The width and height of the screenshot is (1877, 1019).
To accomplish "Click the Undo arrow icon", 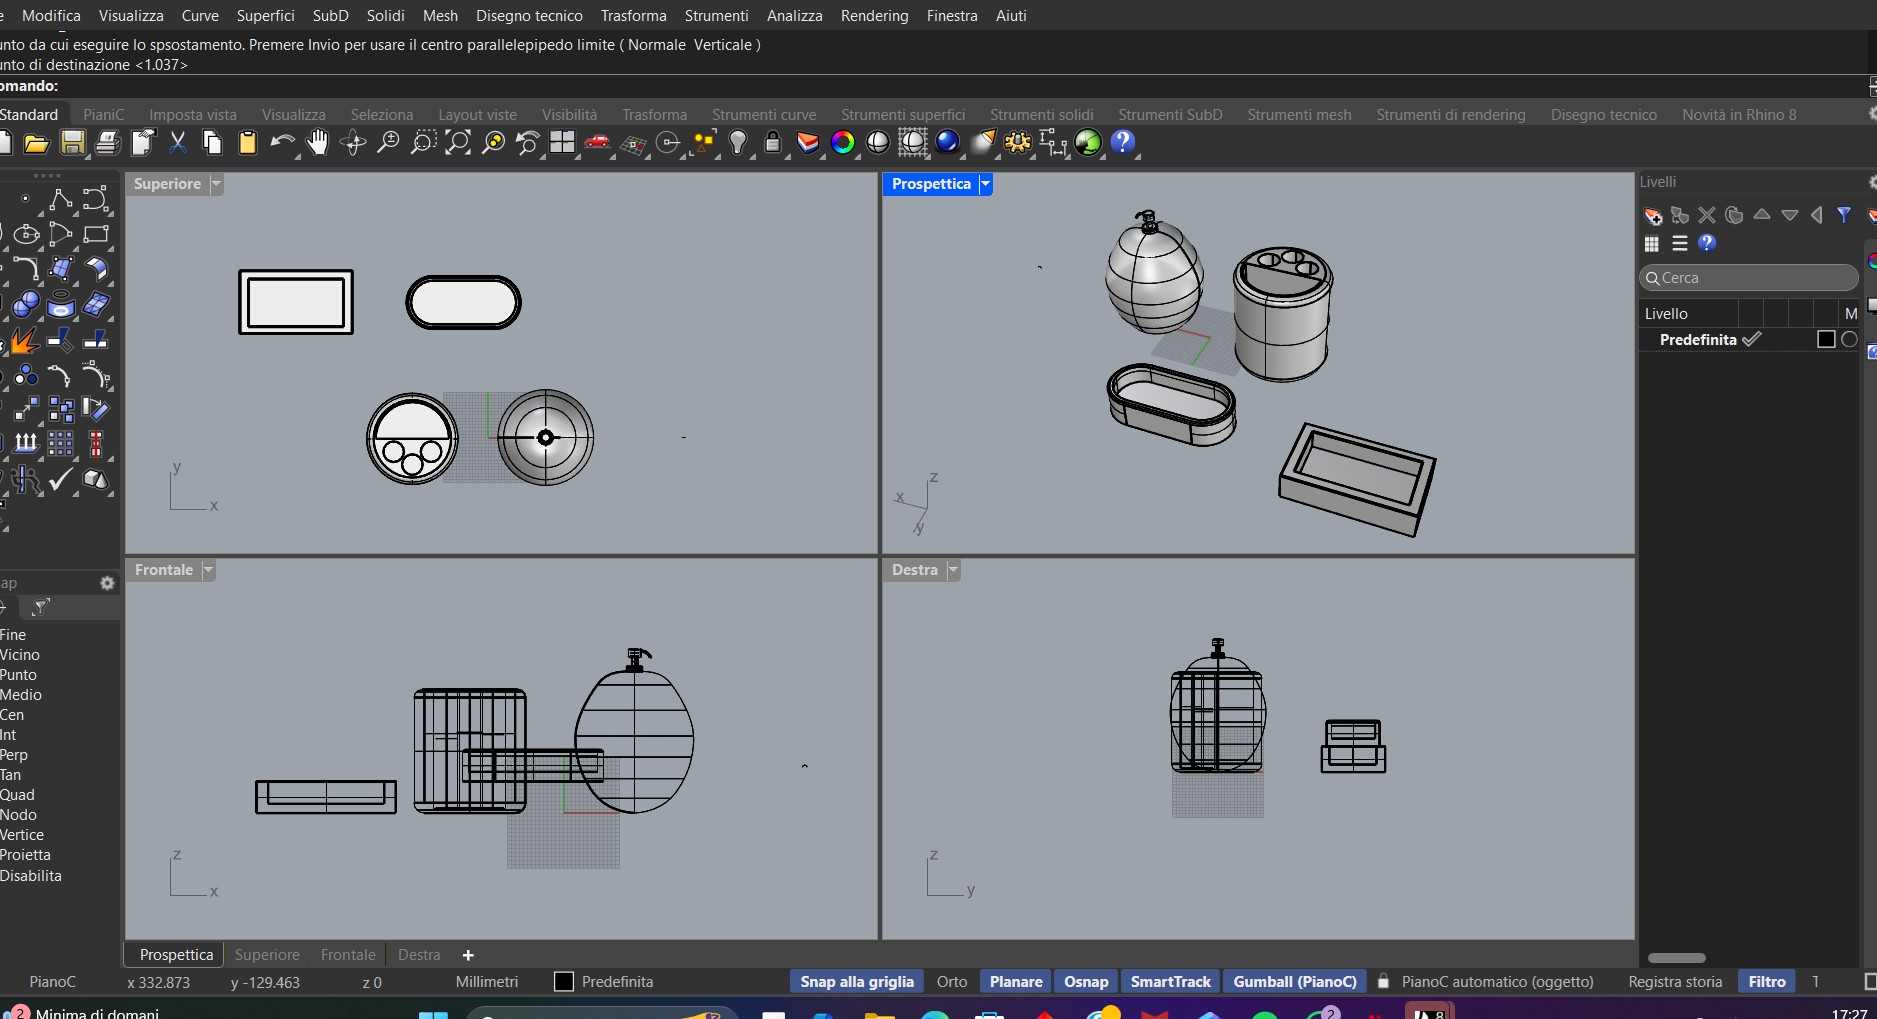I will point(282,143).
